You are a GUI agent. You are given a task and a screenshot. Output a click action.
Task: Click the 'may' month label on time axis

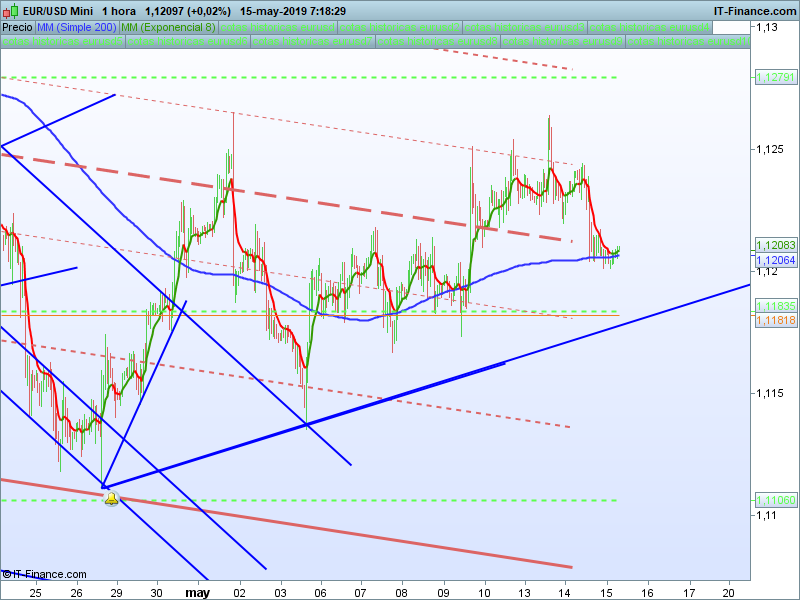click(x=197, y=593)
